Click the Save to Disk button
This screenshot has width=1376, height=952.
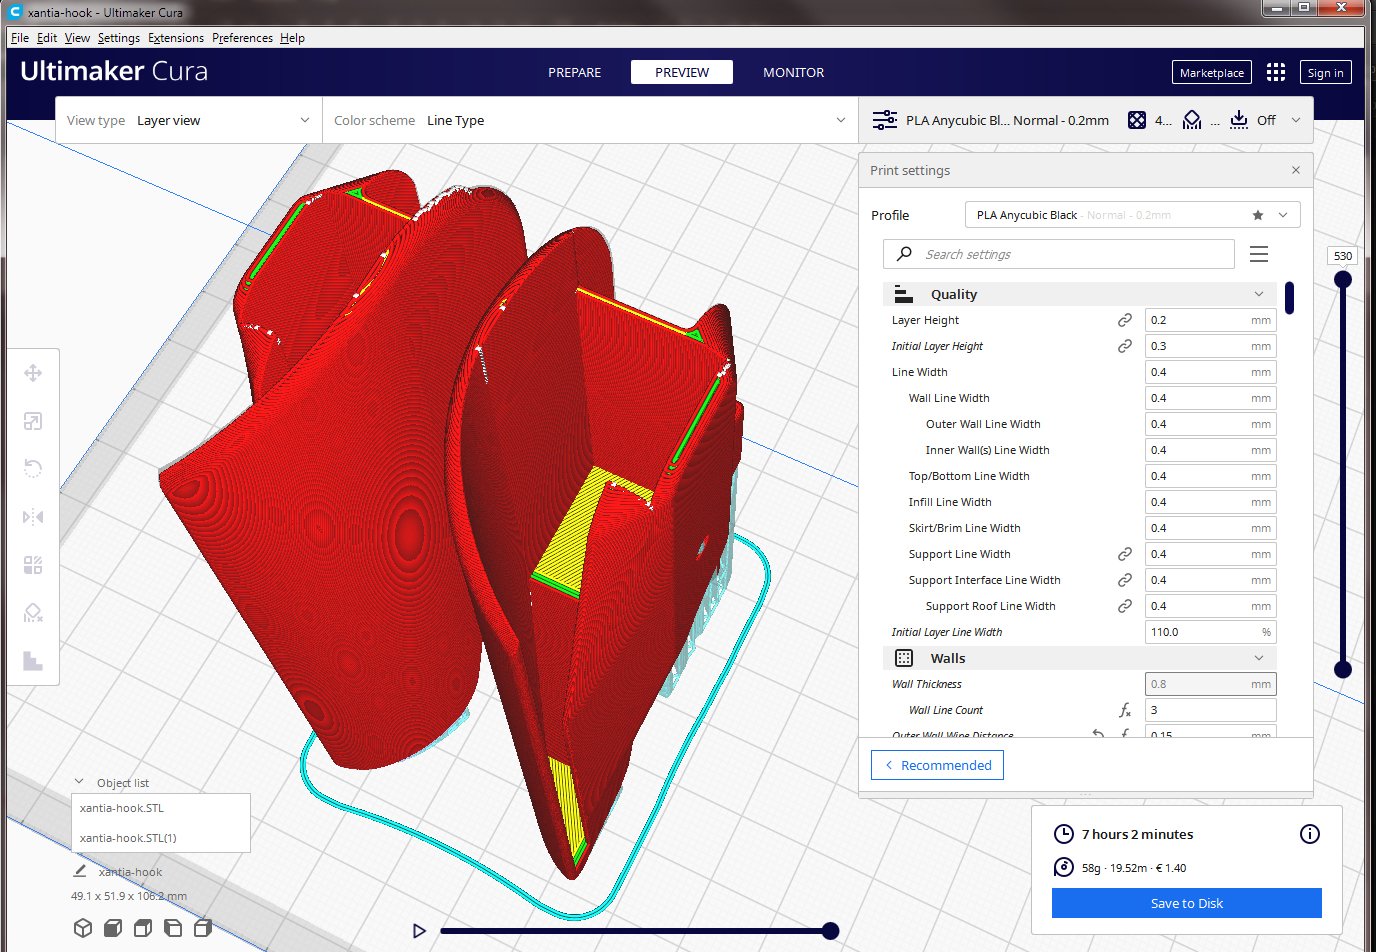tap(1187, 903)
